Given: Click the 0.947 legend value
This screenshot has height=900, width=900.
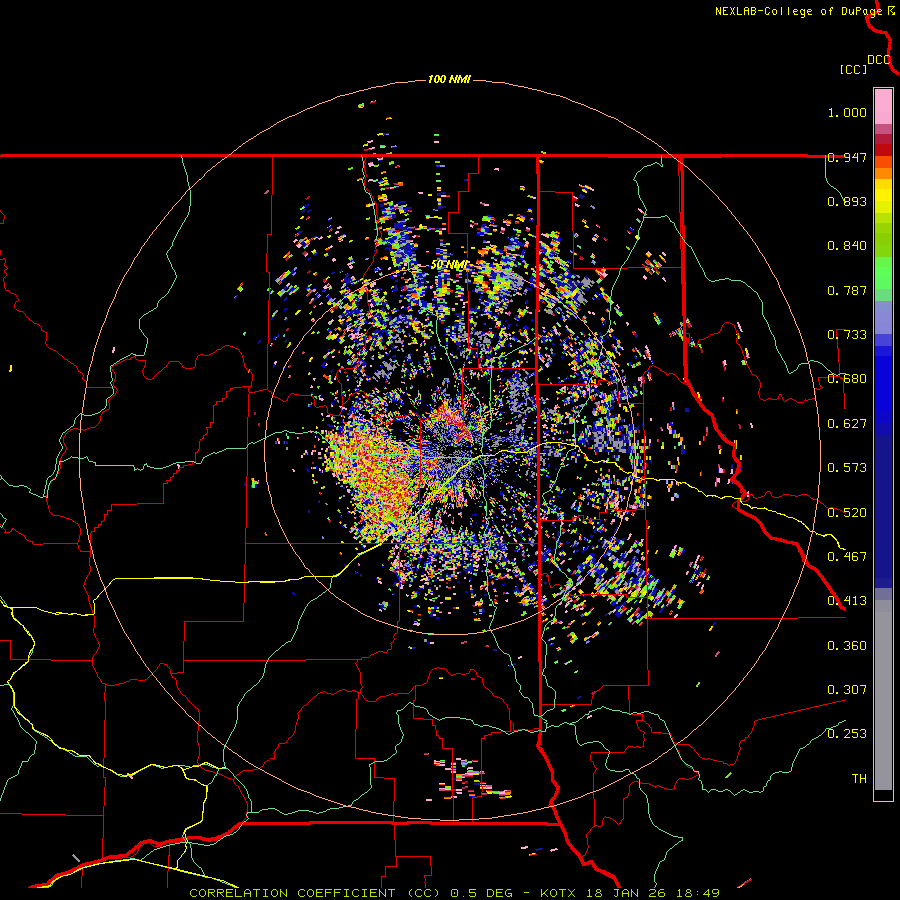Looking at the screenshot, I should point(847,157).
